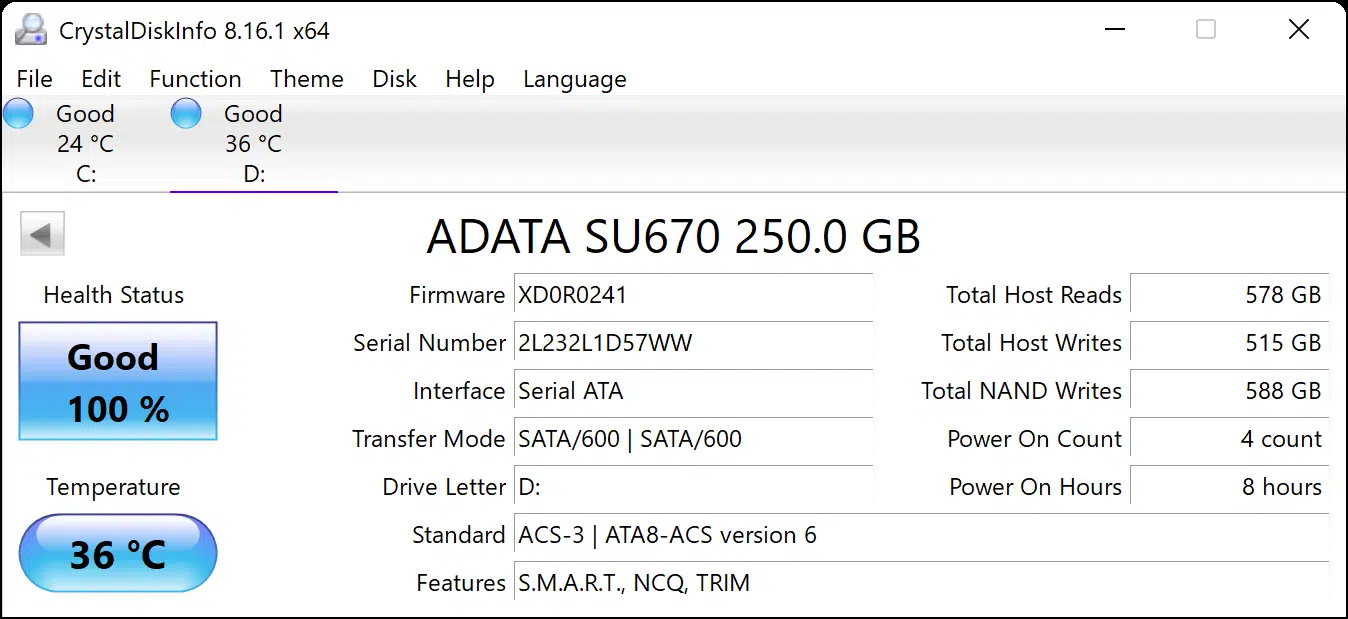Viewport: 1348px width, 619px height.
Task: Maximize the CrystalDiskInfo window
Action: pos(1206,30)
